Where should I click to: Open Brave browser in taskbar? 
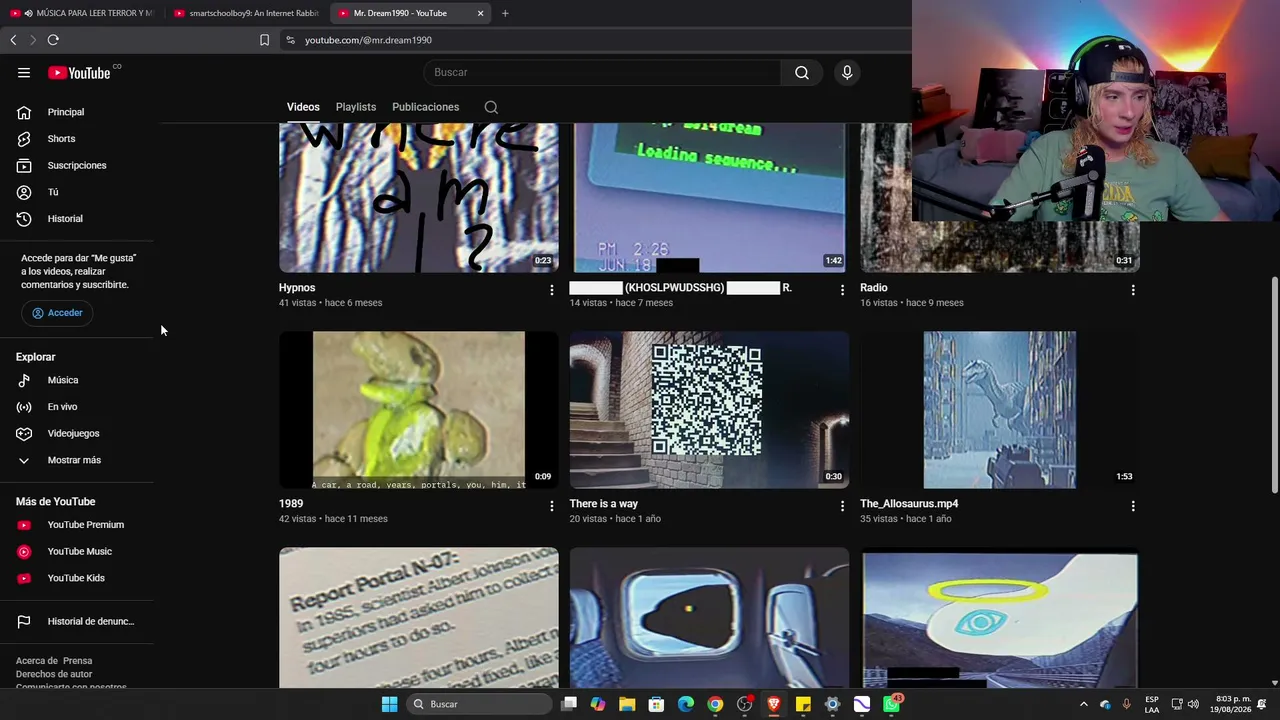(x=774, y=704)
